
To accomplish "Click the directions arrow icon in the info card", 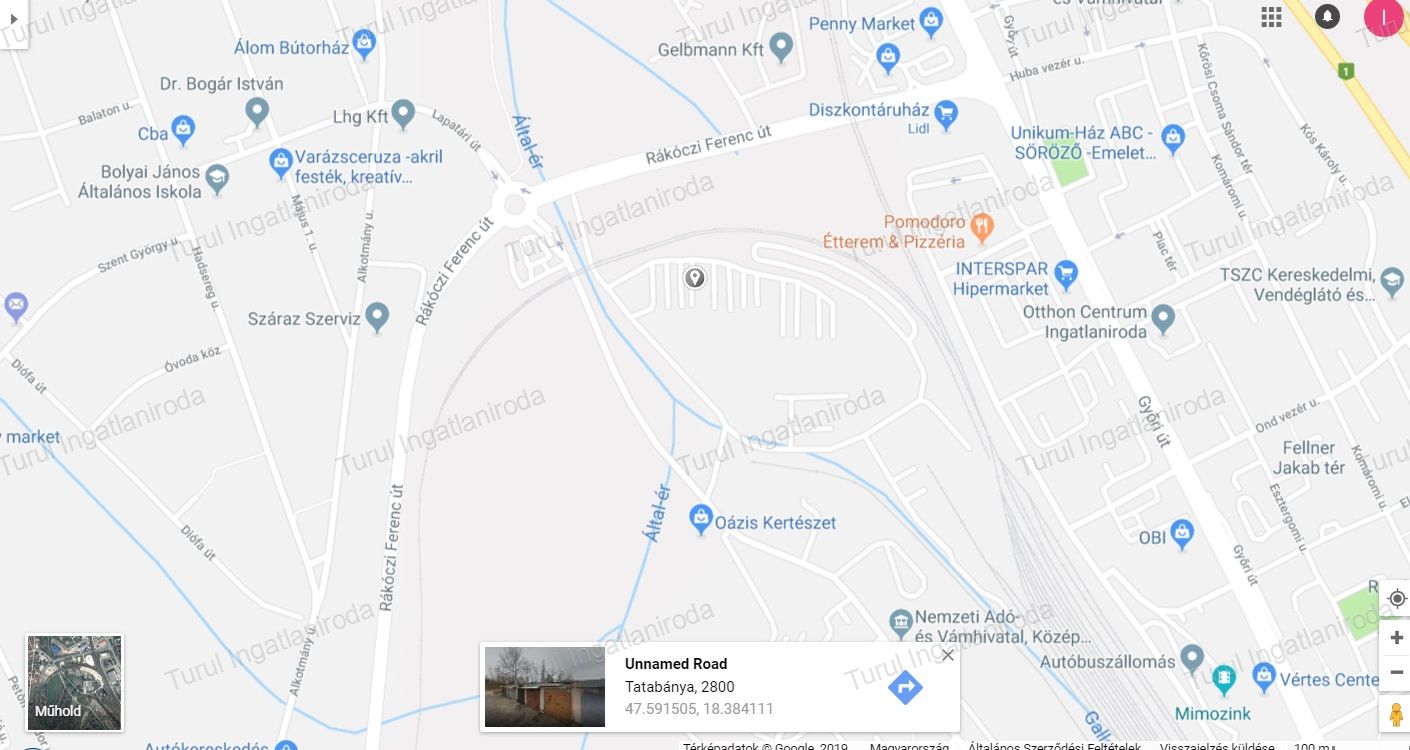I will (905, 687).
